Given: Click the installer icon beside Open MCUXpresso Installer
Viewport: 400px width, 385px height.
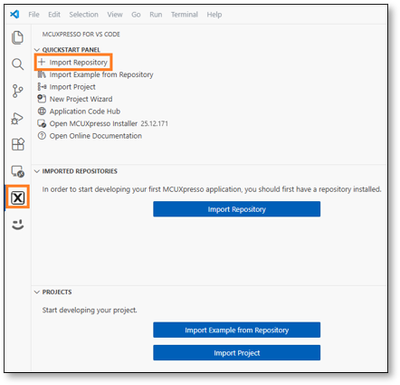Looking at the screenshot, I should (x=42, y=123).
